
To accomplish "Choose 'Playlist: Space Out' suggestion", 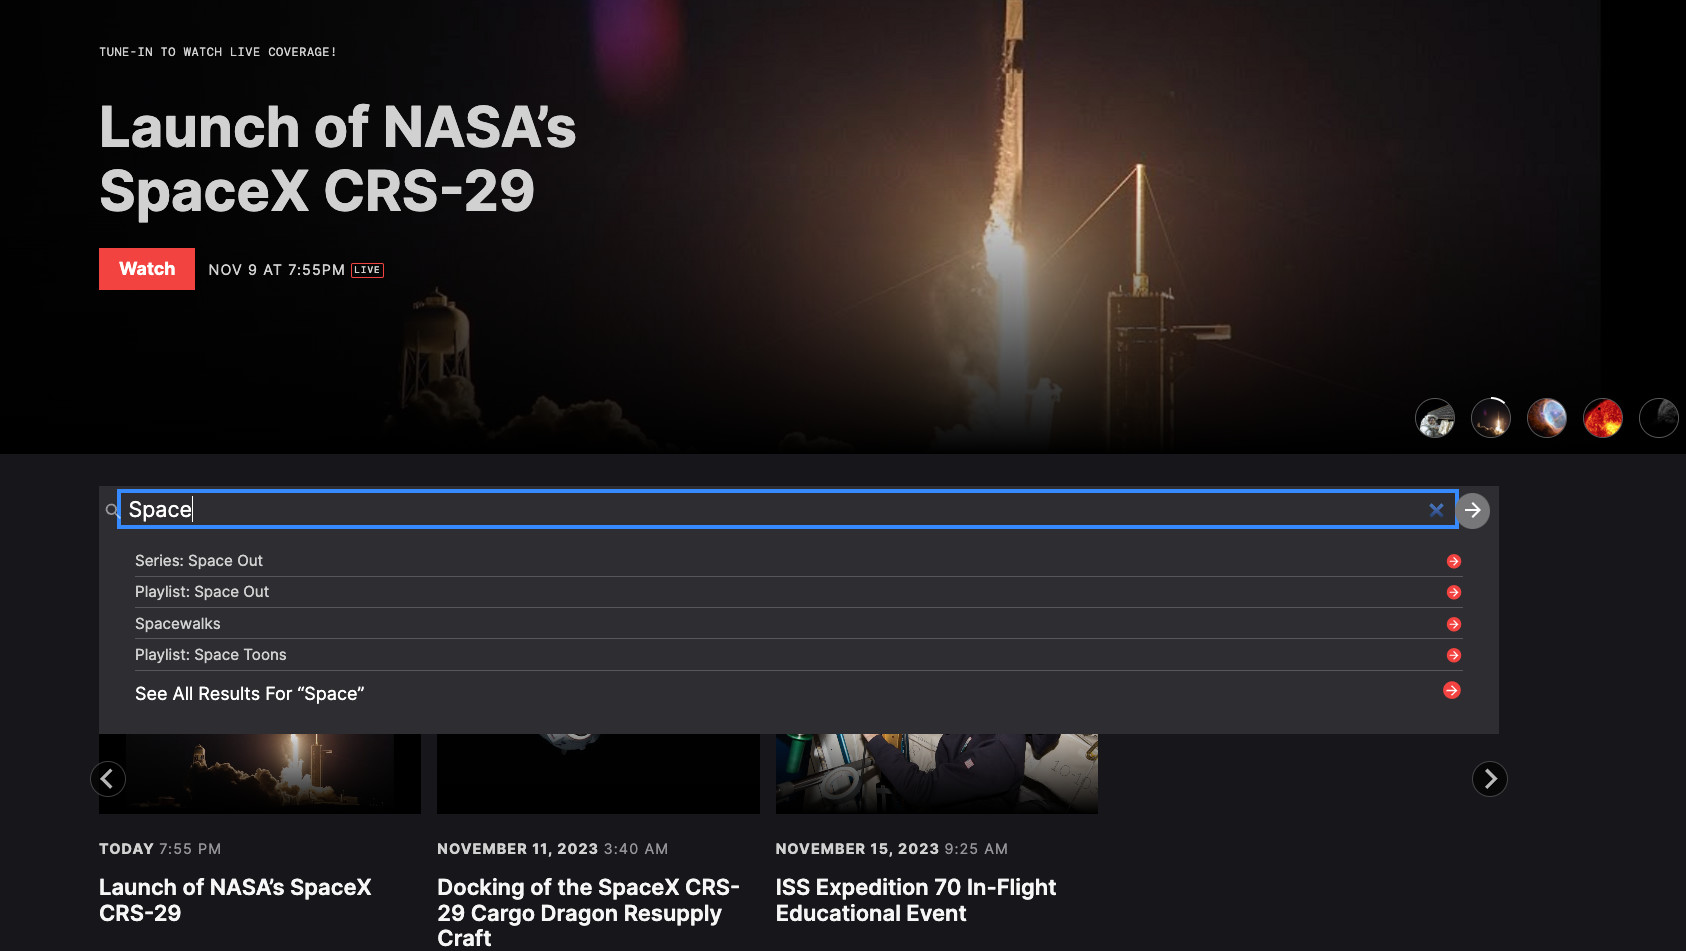I will point(202,592).
